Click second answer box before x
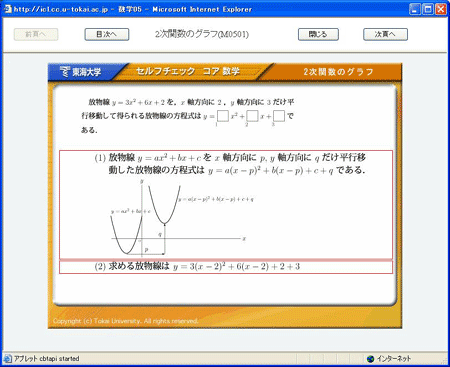 (252, 116)
